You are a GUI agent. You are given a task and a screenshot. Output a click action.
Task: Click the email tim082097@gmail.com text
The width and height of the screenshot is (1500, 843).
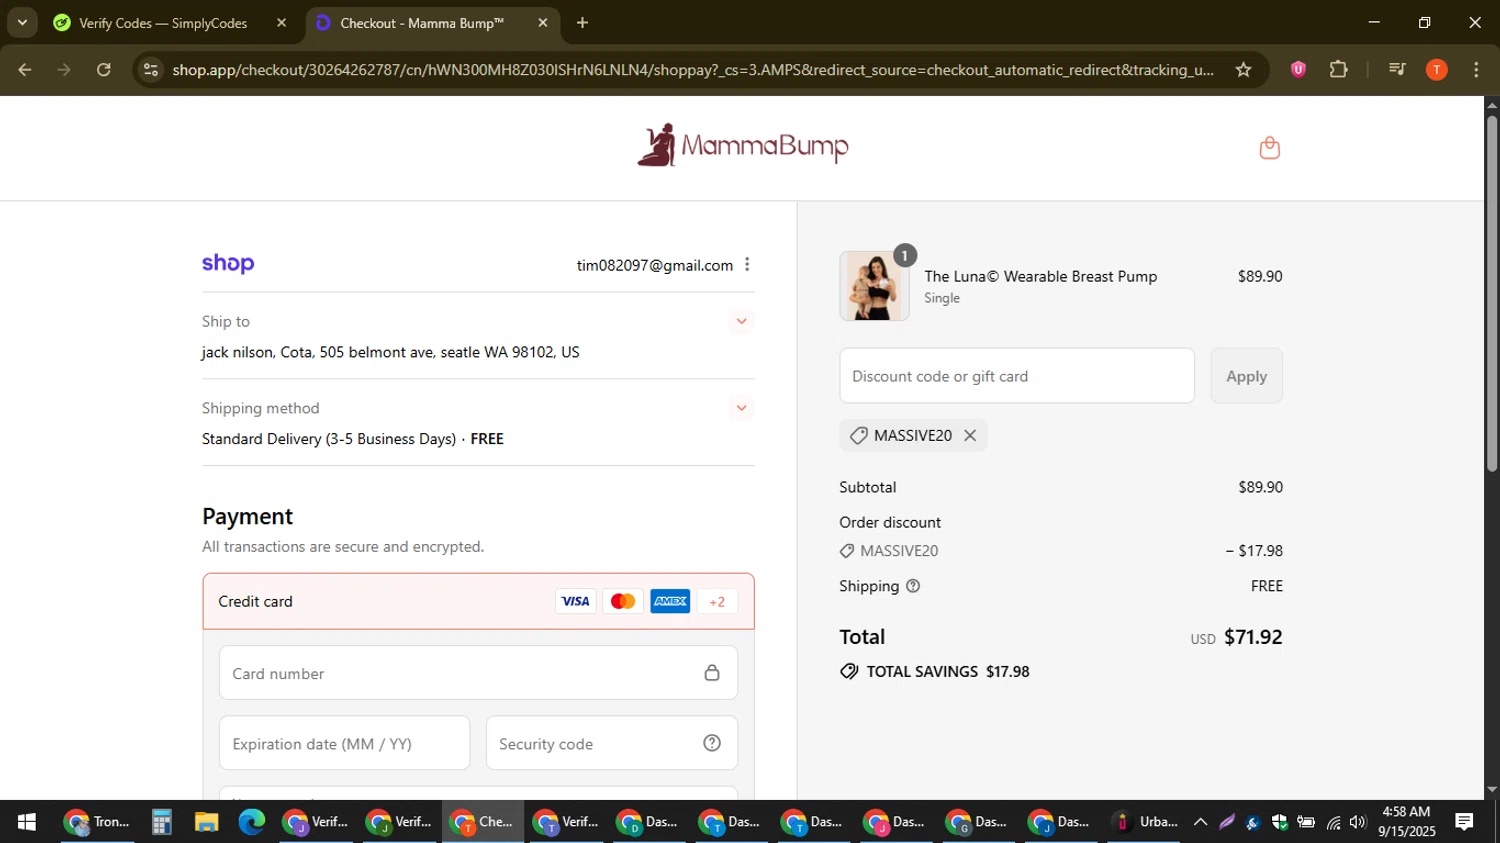click(654, 265)
